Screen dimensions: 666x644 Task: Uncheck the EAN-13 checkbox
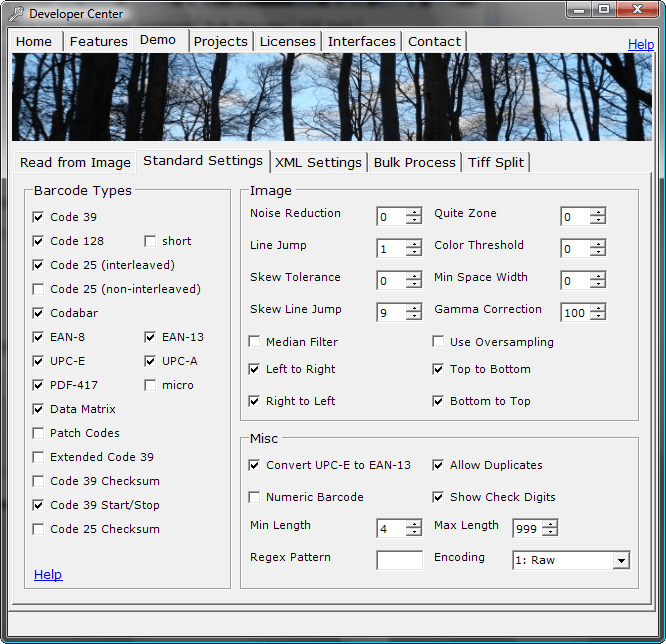150,337
